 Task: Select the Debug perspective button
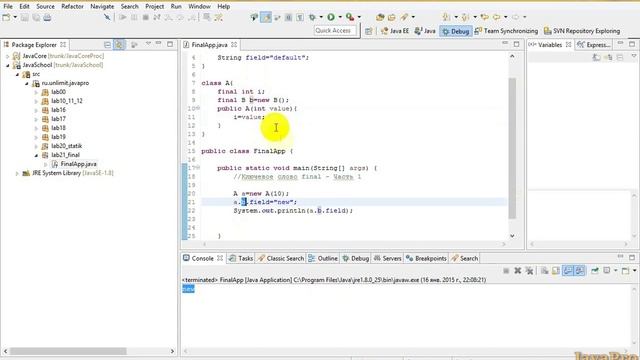(456, 31)
